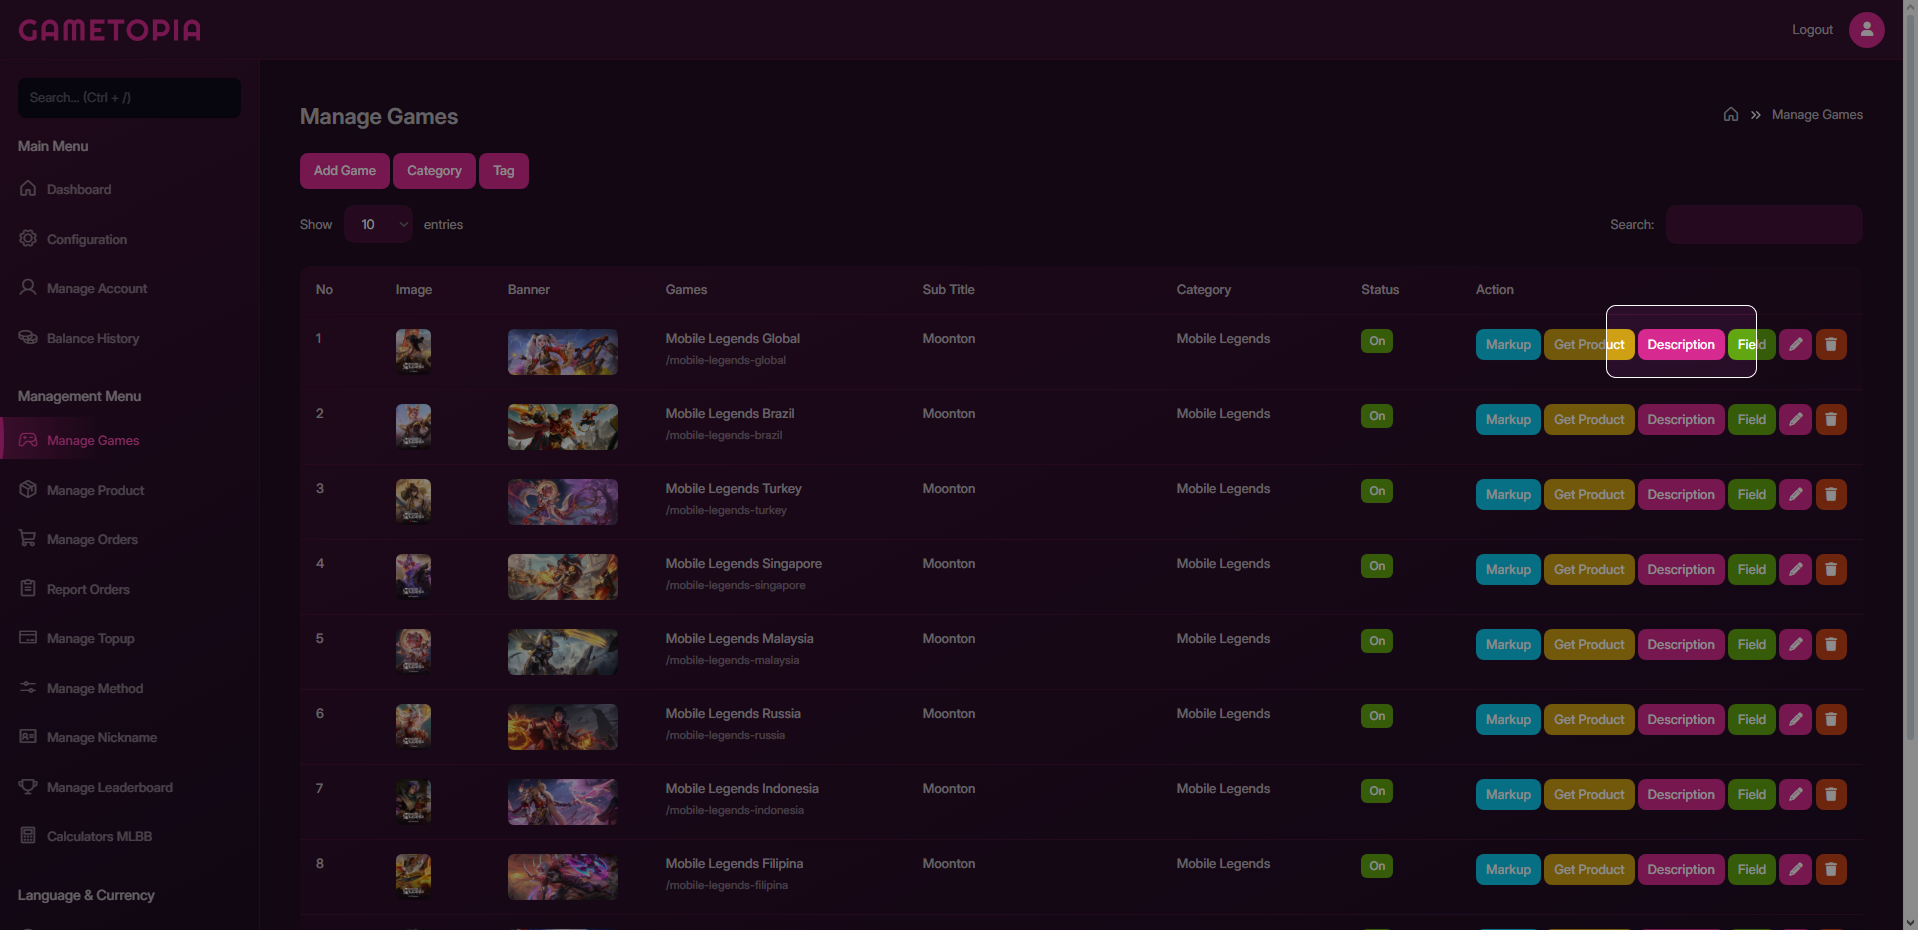Edit Mobile Legends Russia with pencil icon
The image size is (1918, 930).
pyautogui.click(x=1795, y=719)
